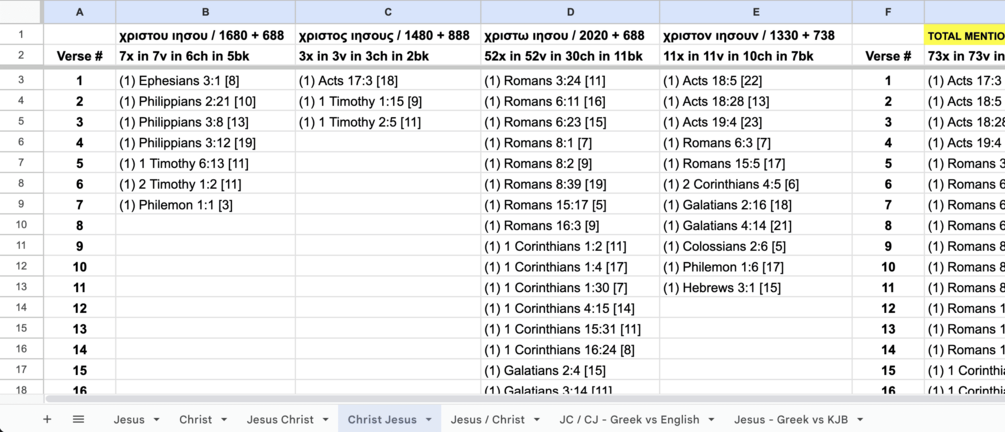Select the Jesus Christ sheet tab
The width and height of the screenshot is (1005, 432).
pos(280,419)
